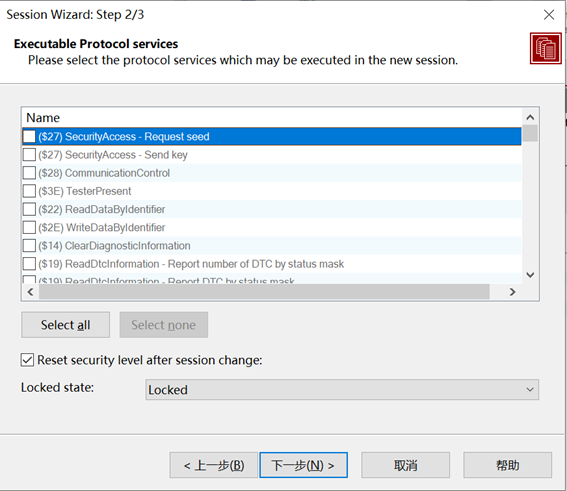Click the red wizard document icon

tap(546, 48)
